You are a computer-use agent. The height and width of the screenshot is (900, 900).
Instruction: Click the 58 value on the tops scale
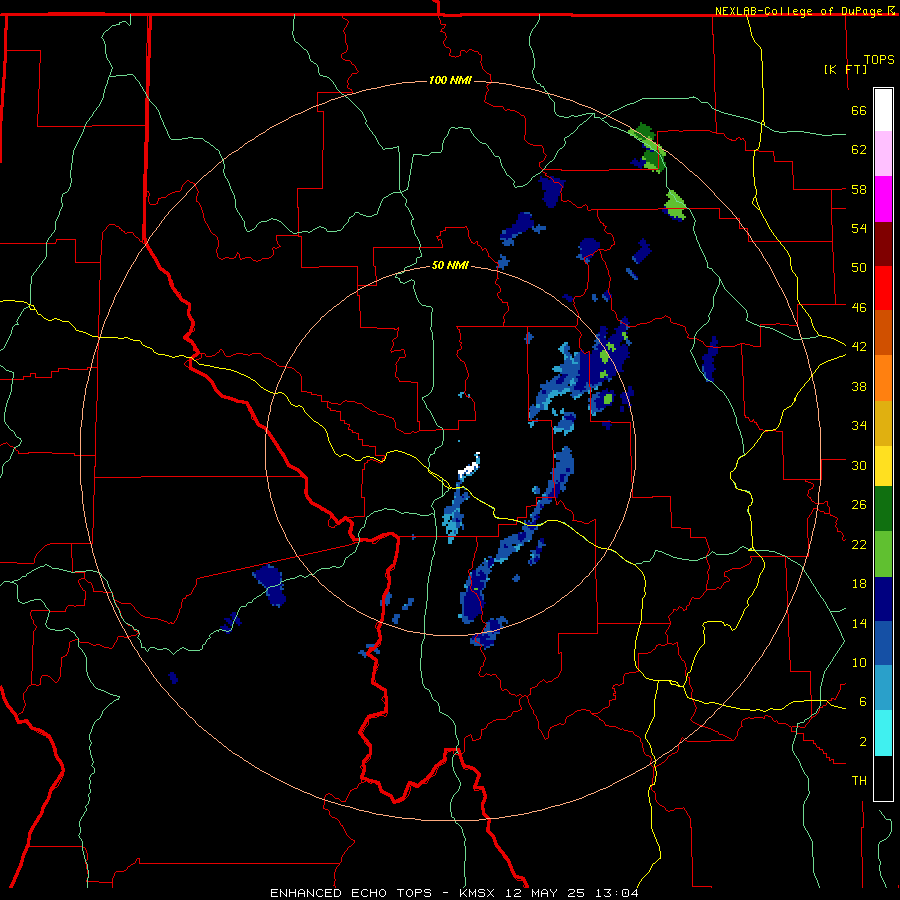[859, 189]
